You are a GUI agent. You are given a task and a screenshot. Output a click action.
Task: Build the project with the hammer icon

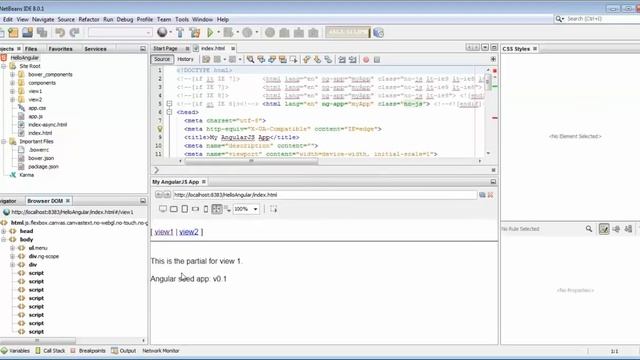coord(180,33)
